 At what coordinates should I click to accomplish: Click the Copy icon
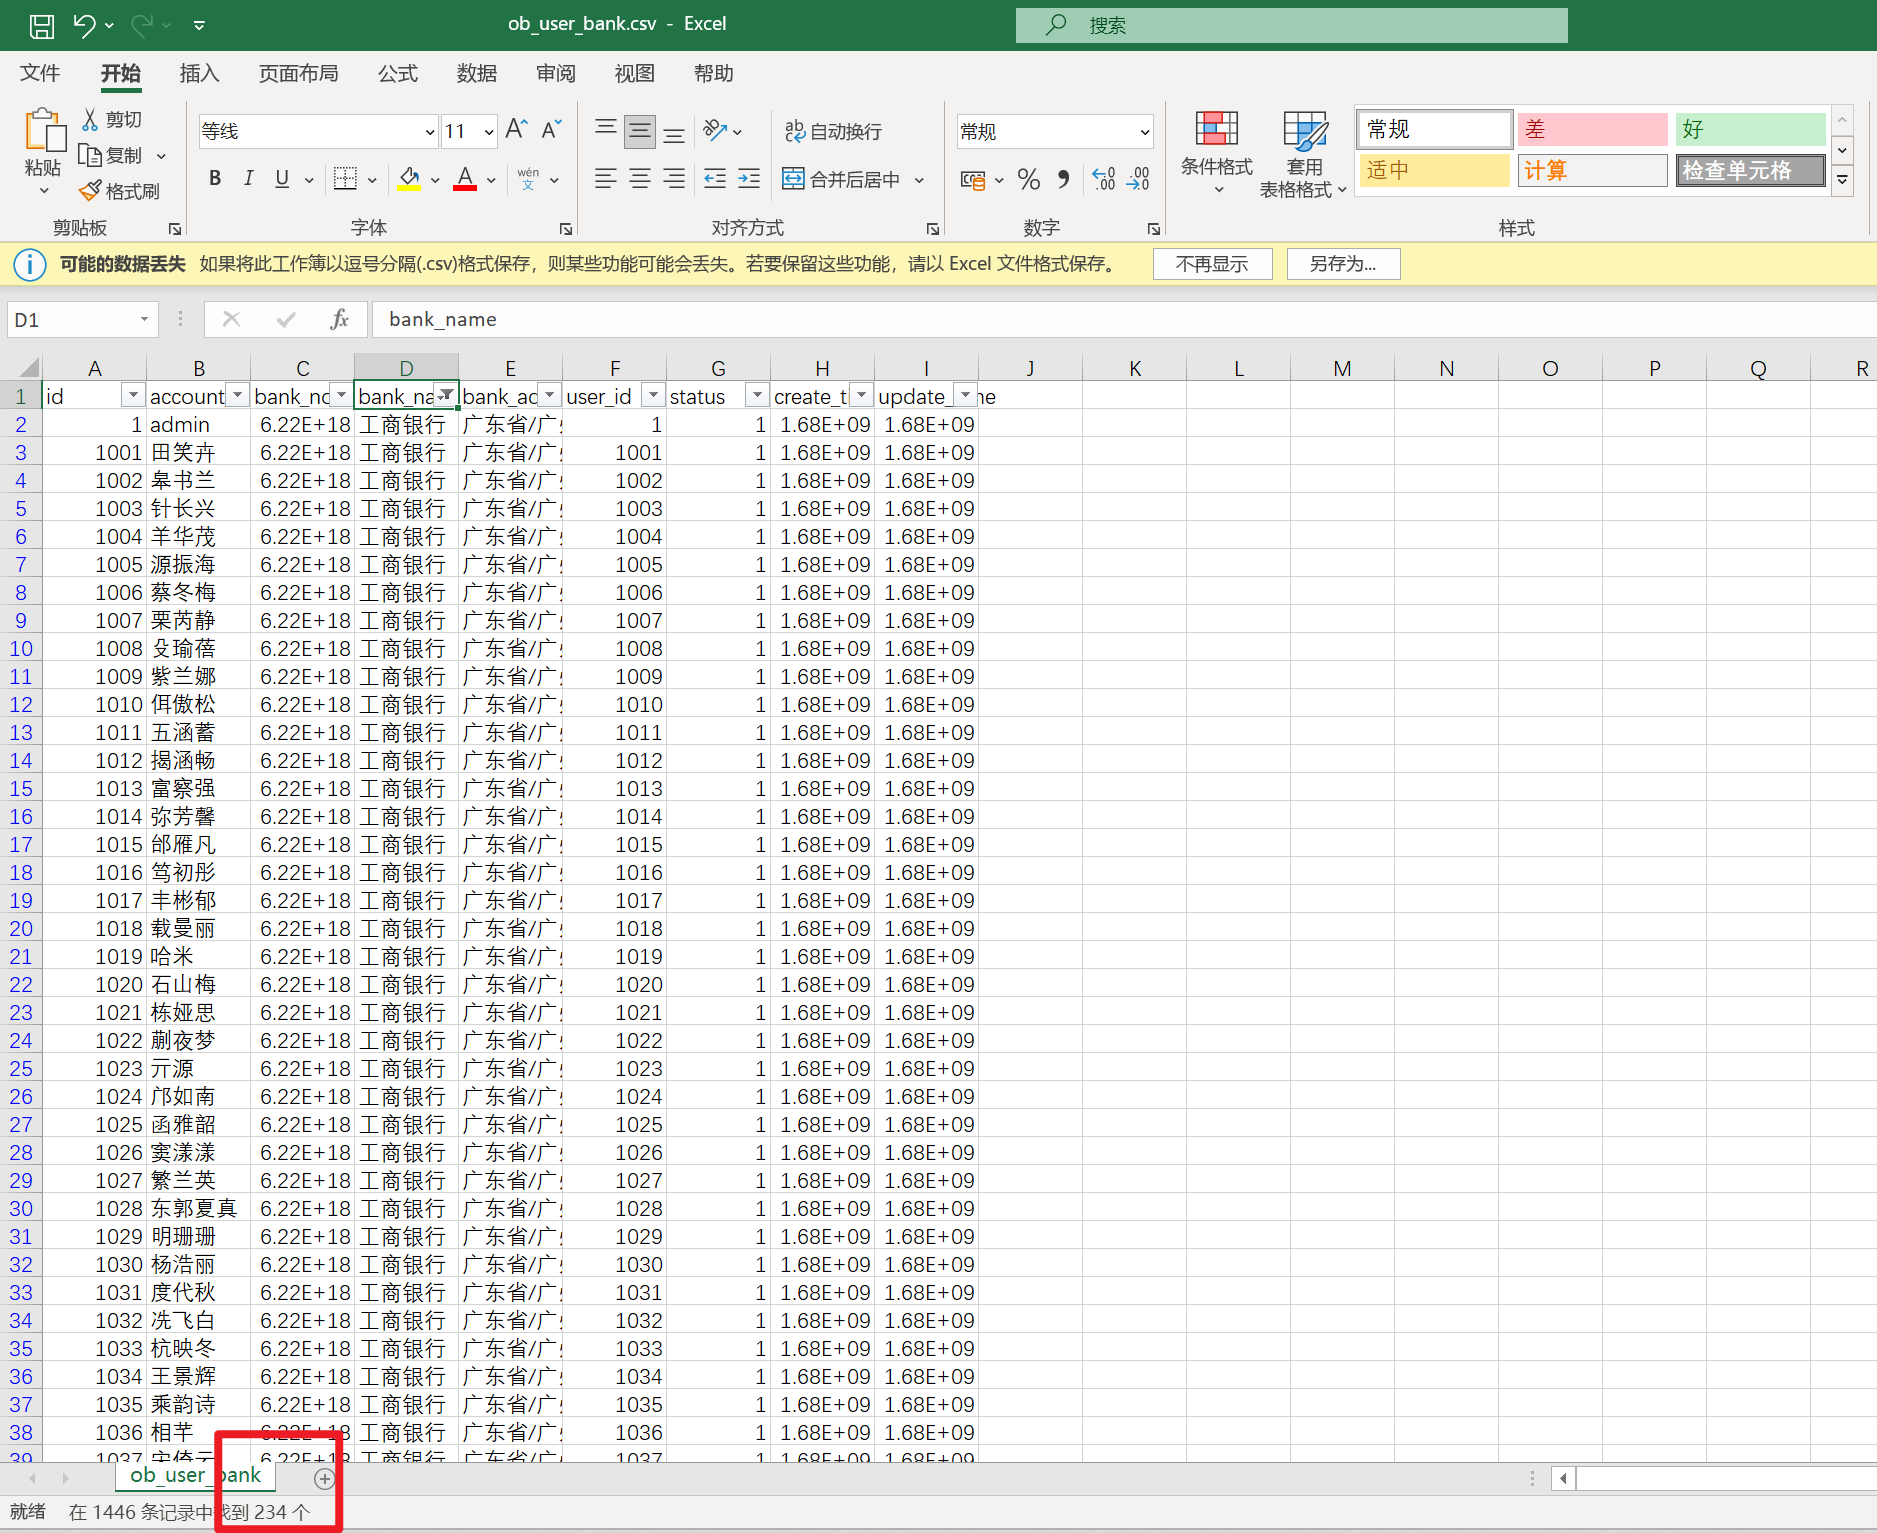click(x=90, y=155)
